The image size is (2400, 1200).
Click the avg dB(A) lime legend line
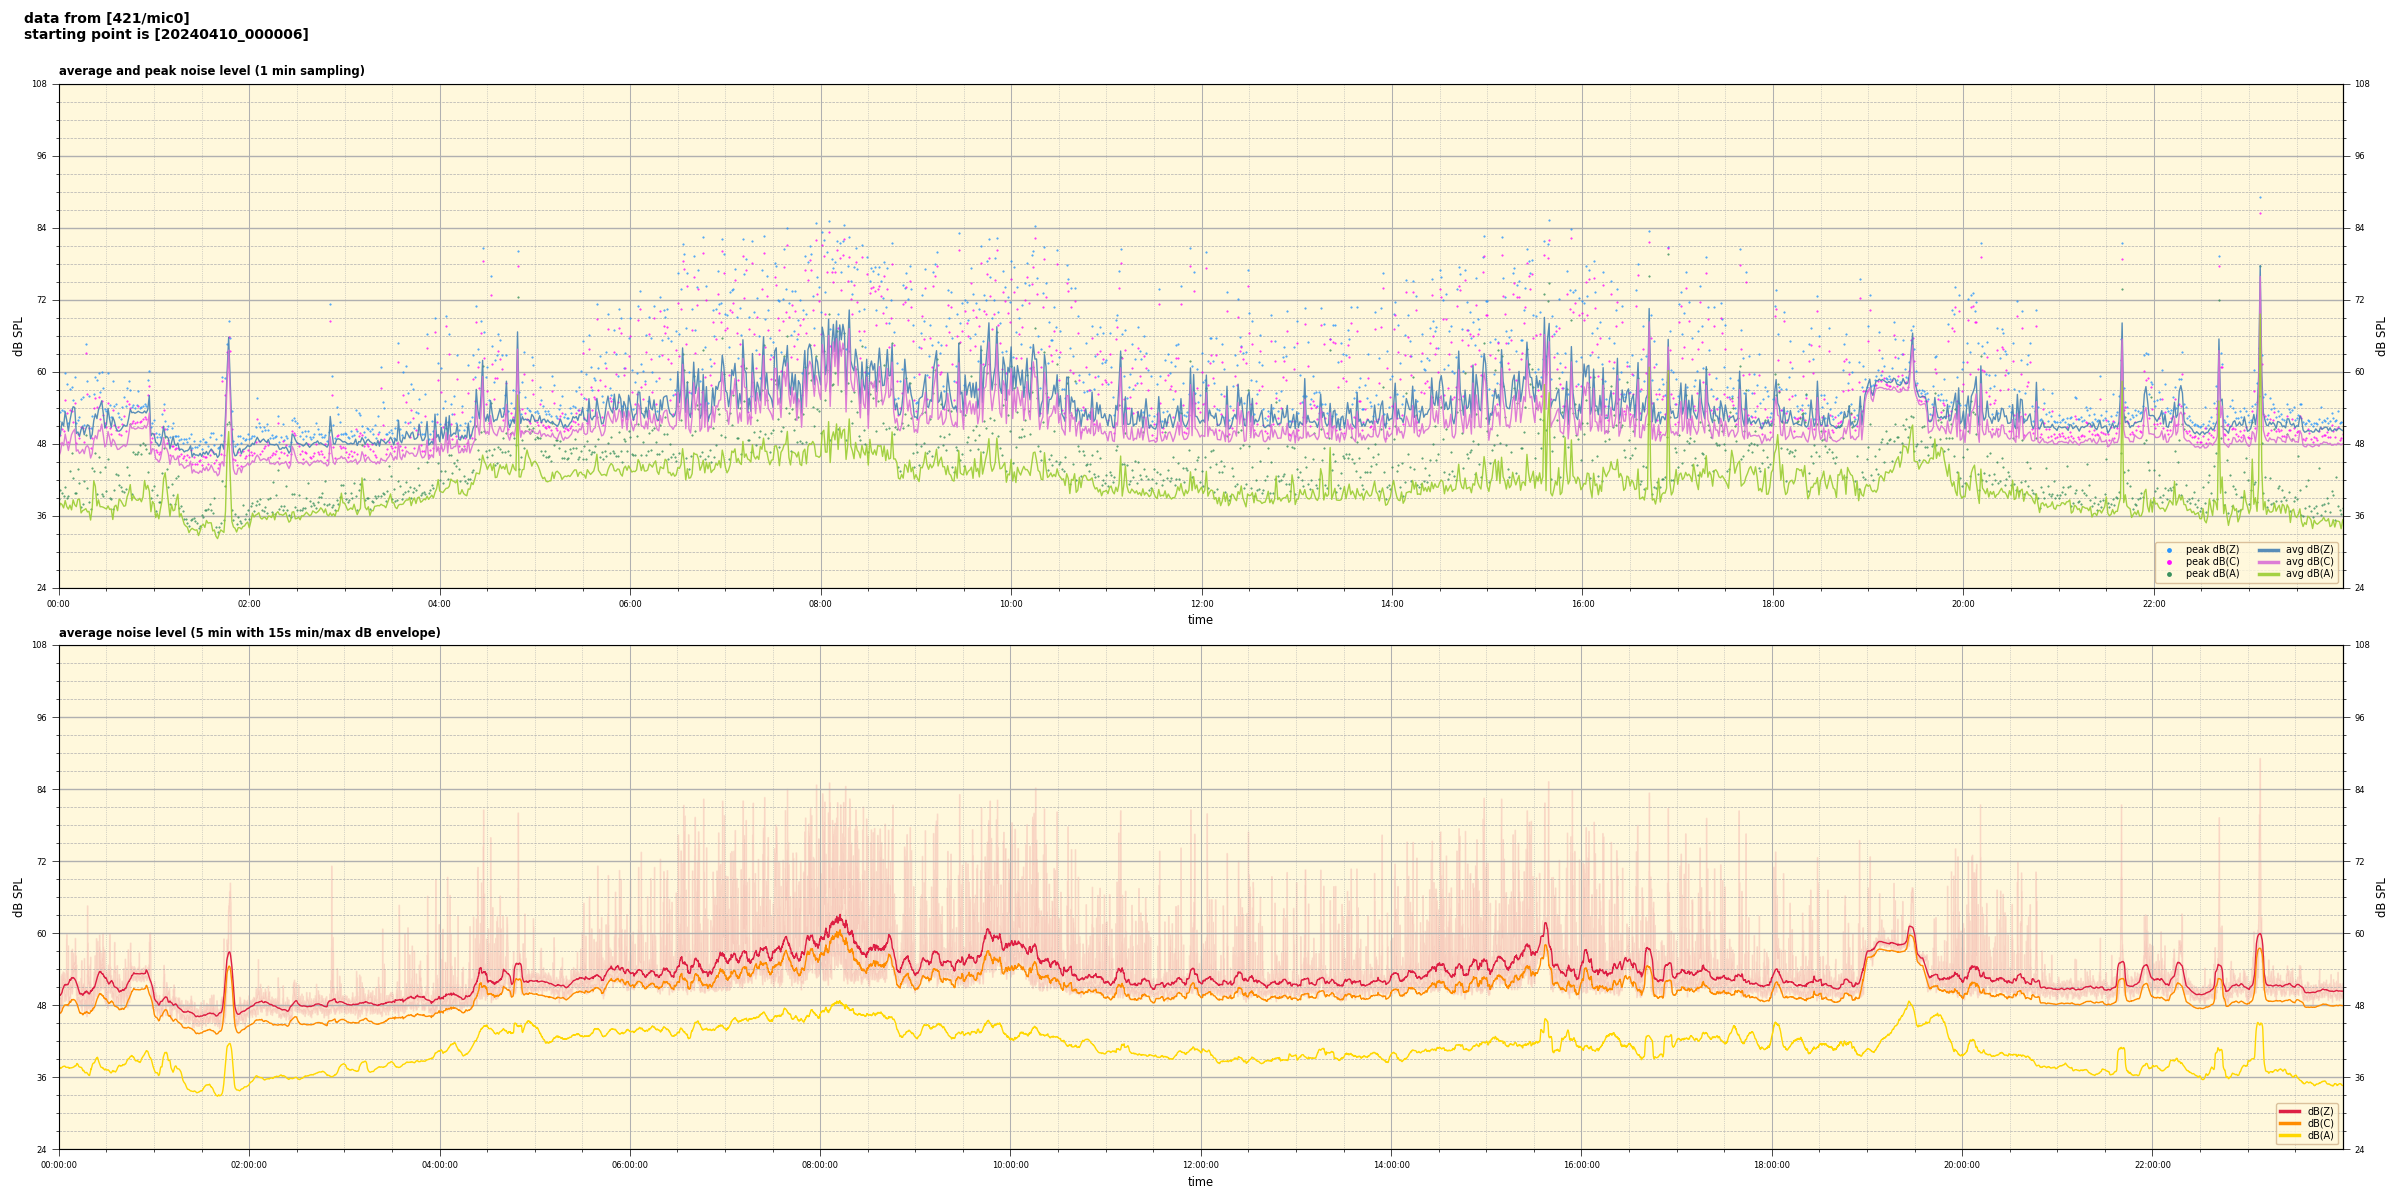(x=2269, y=574)
